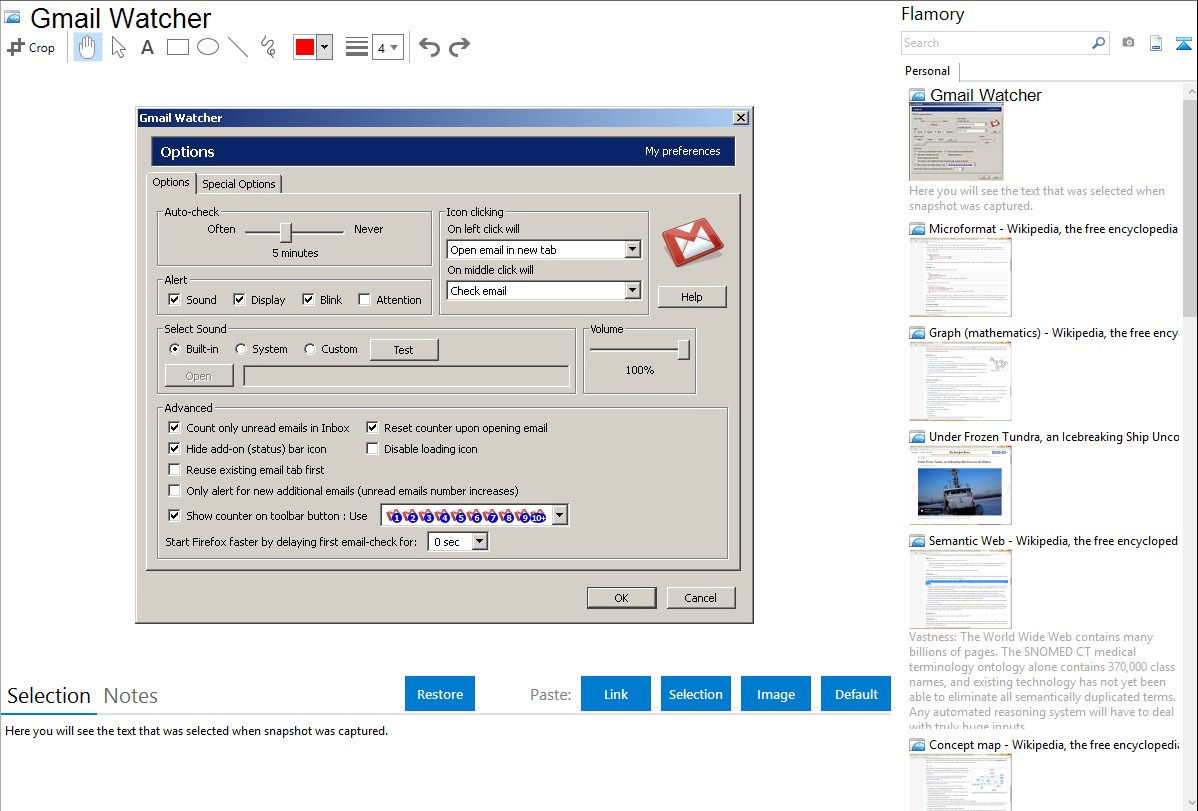Screen dimensions: 1198x811
Task: Pick the freehand drawing tool
Action: (268, 47)
